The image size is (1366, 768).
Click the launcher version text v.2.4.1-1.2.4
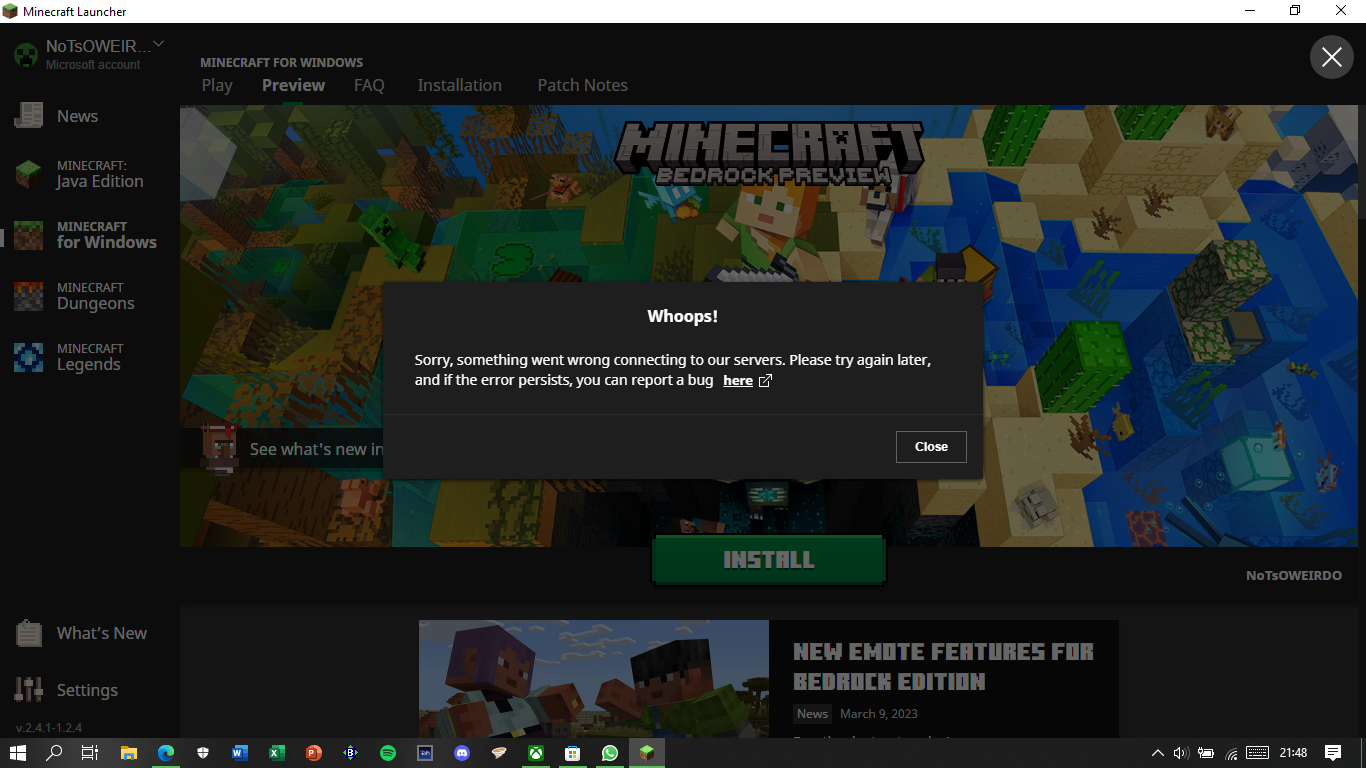49,727
